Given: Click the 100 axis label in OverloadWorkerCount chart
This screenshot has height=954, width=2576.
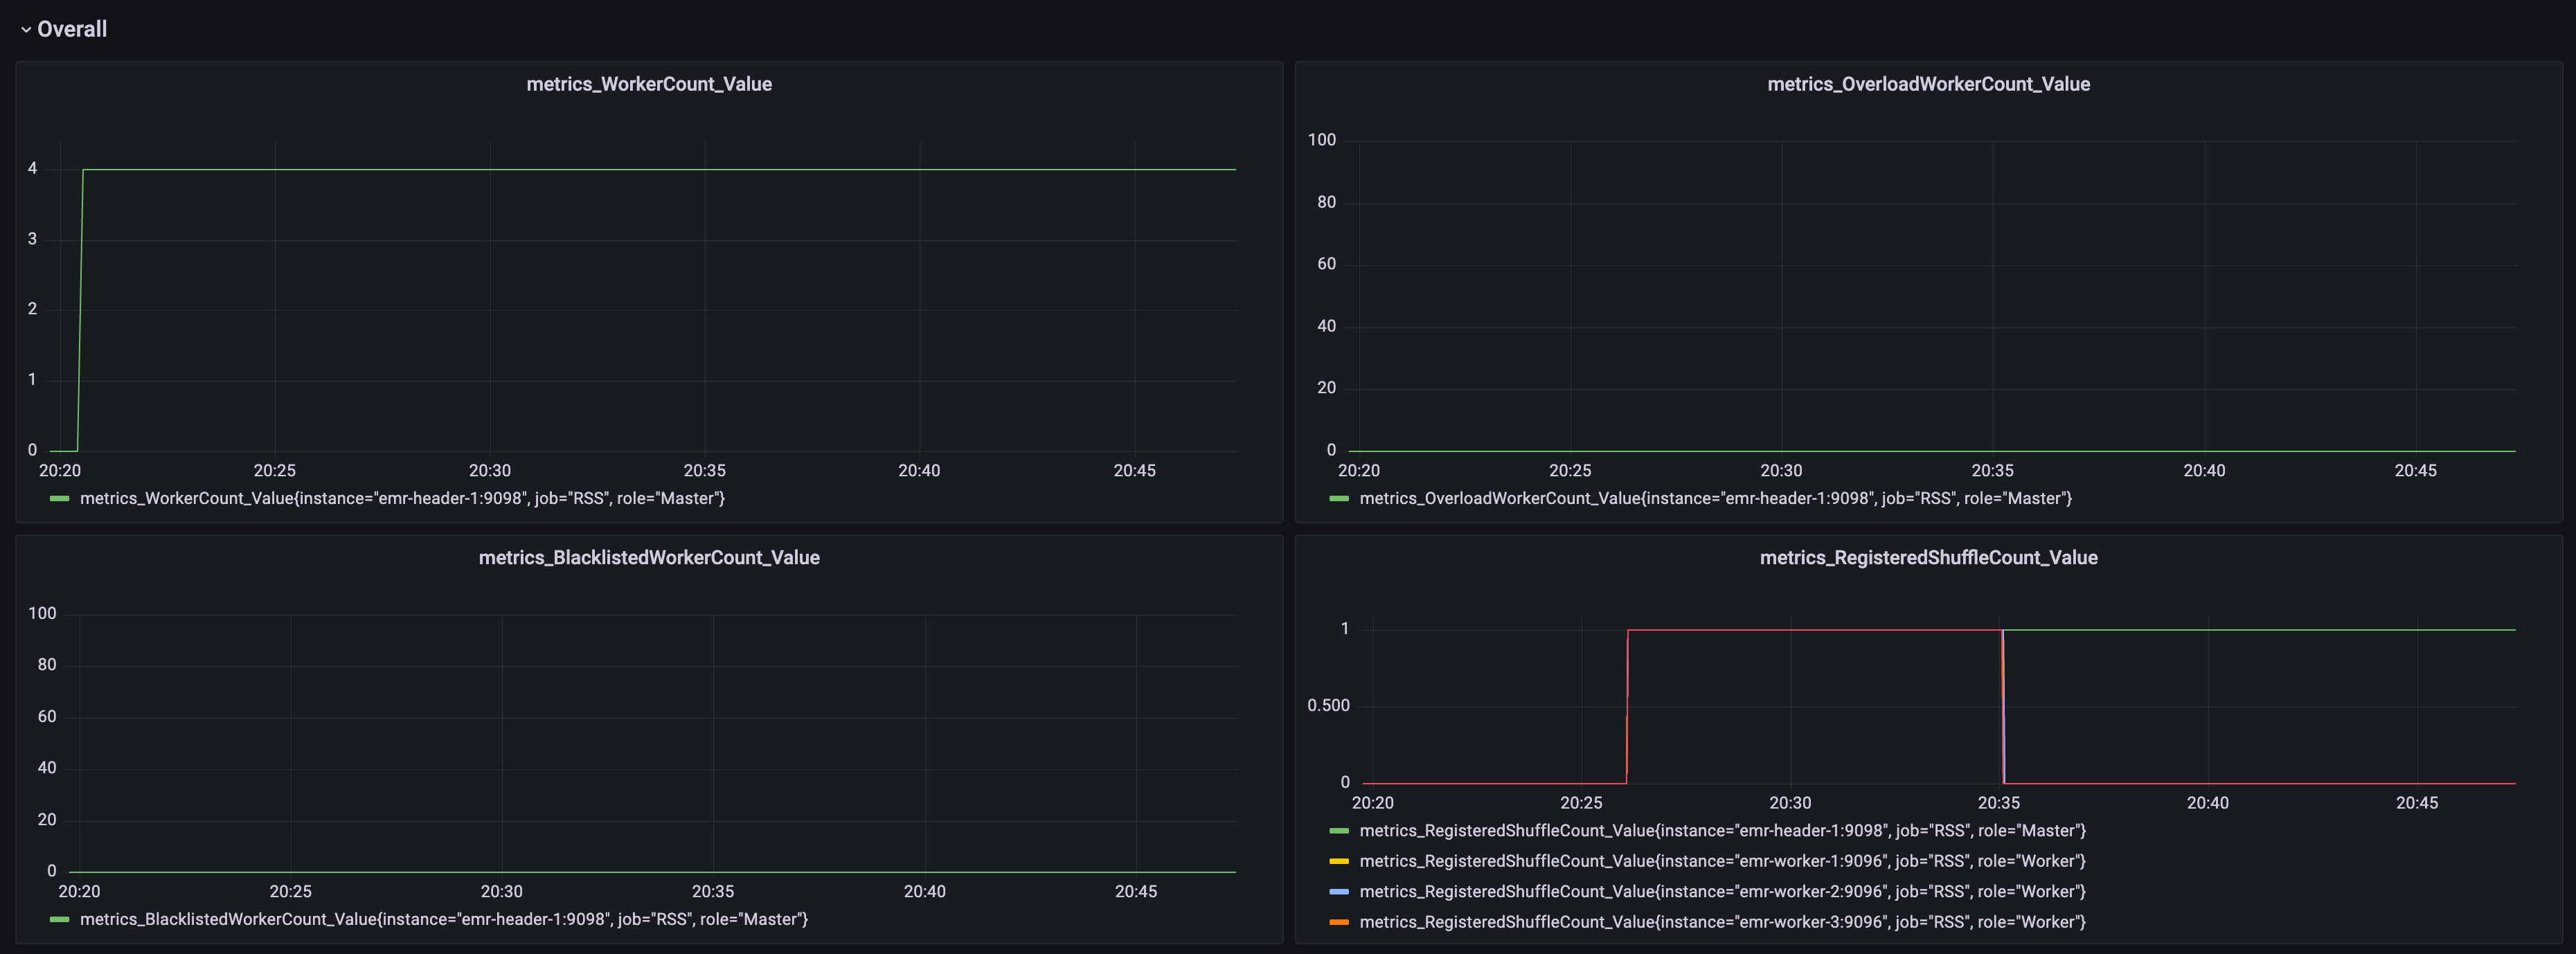Looking at the screenshot, I should pos(1321,140).
